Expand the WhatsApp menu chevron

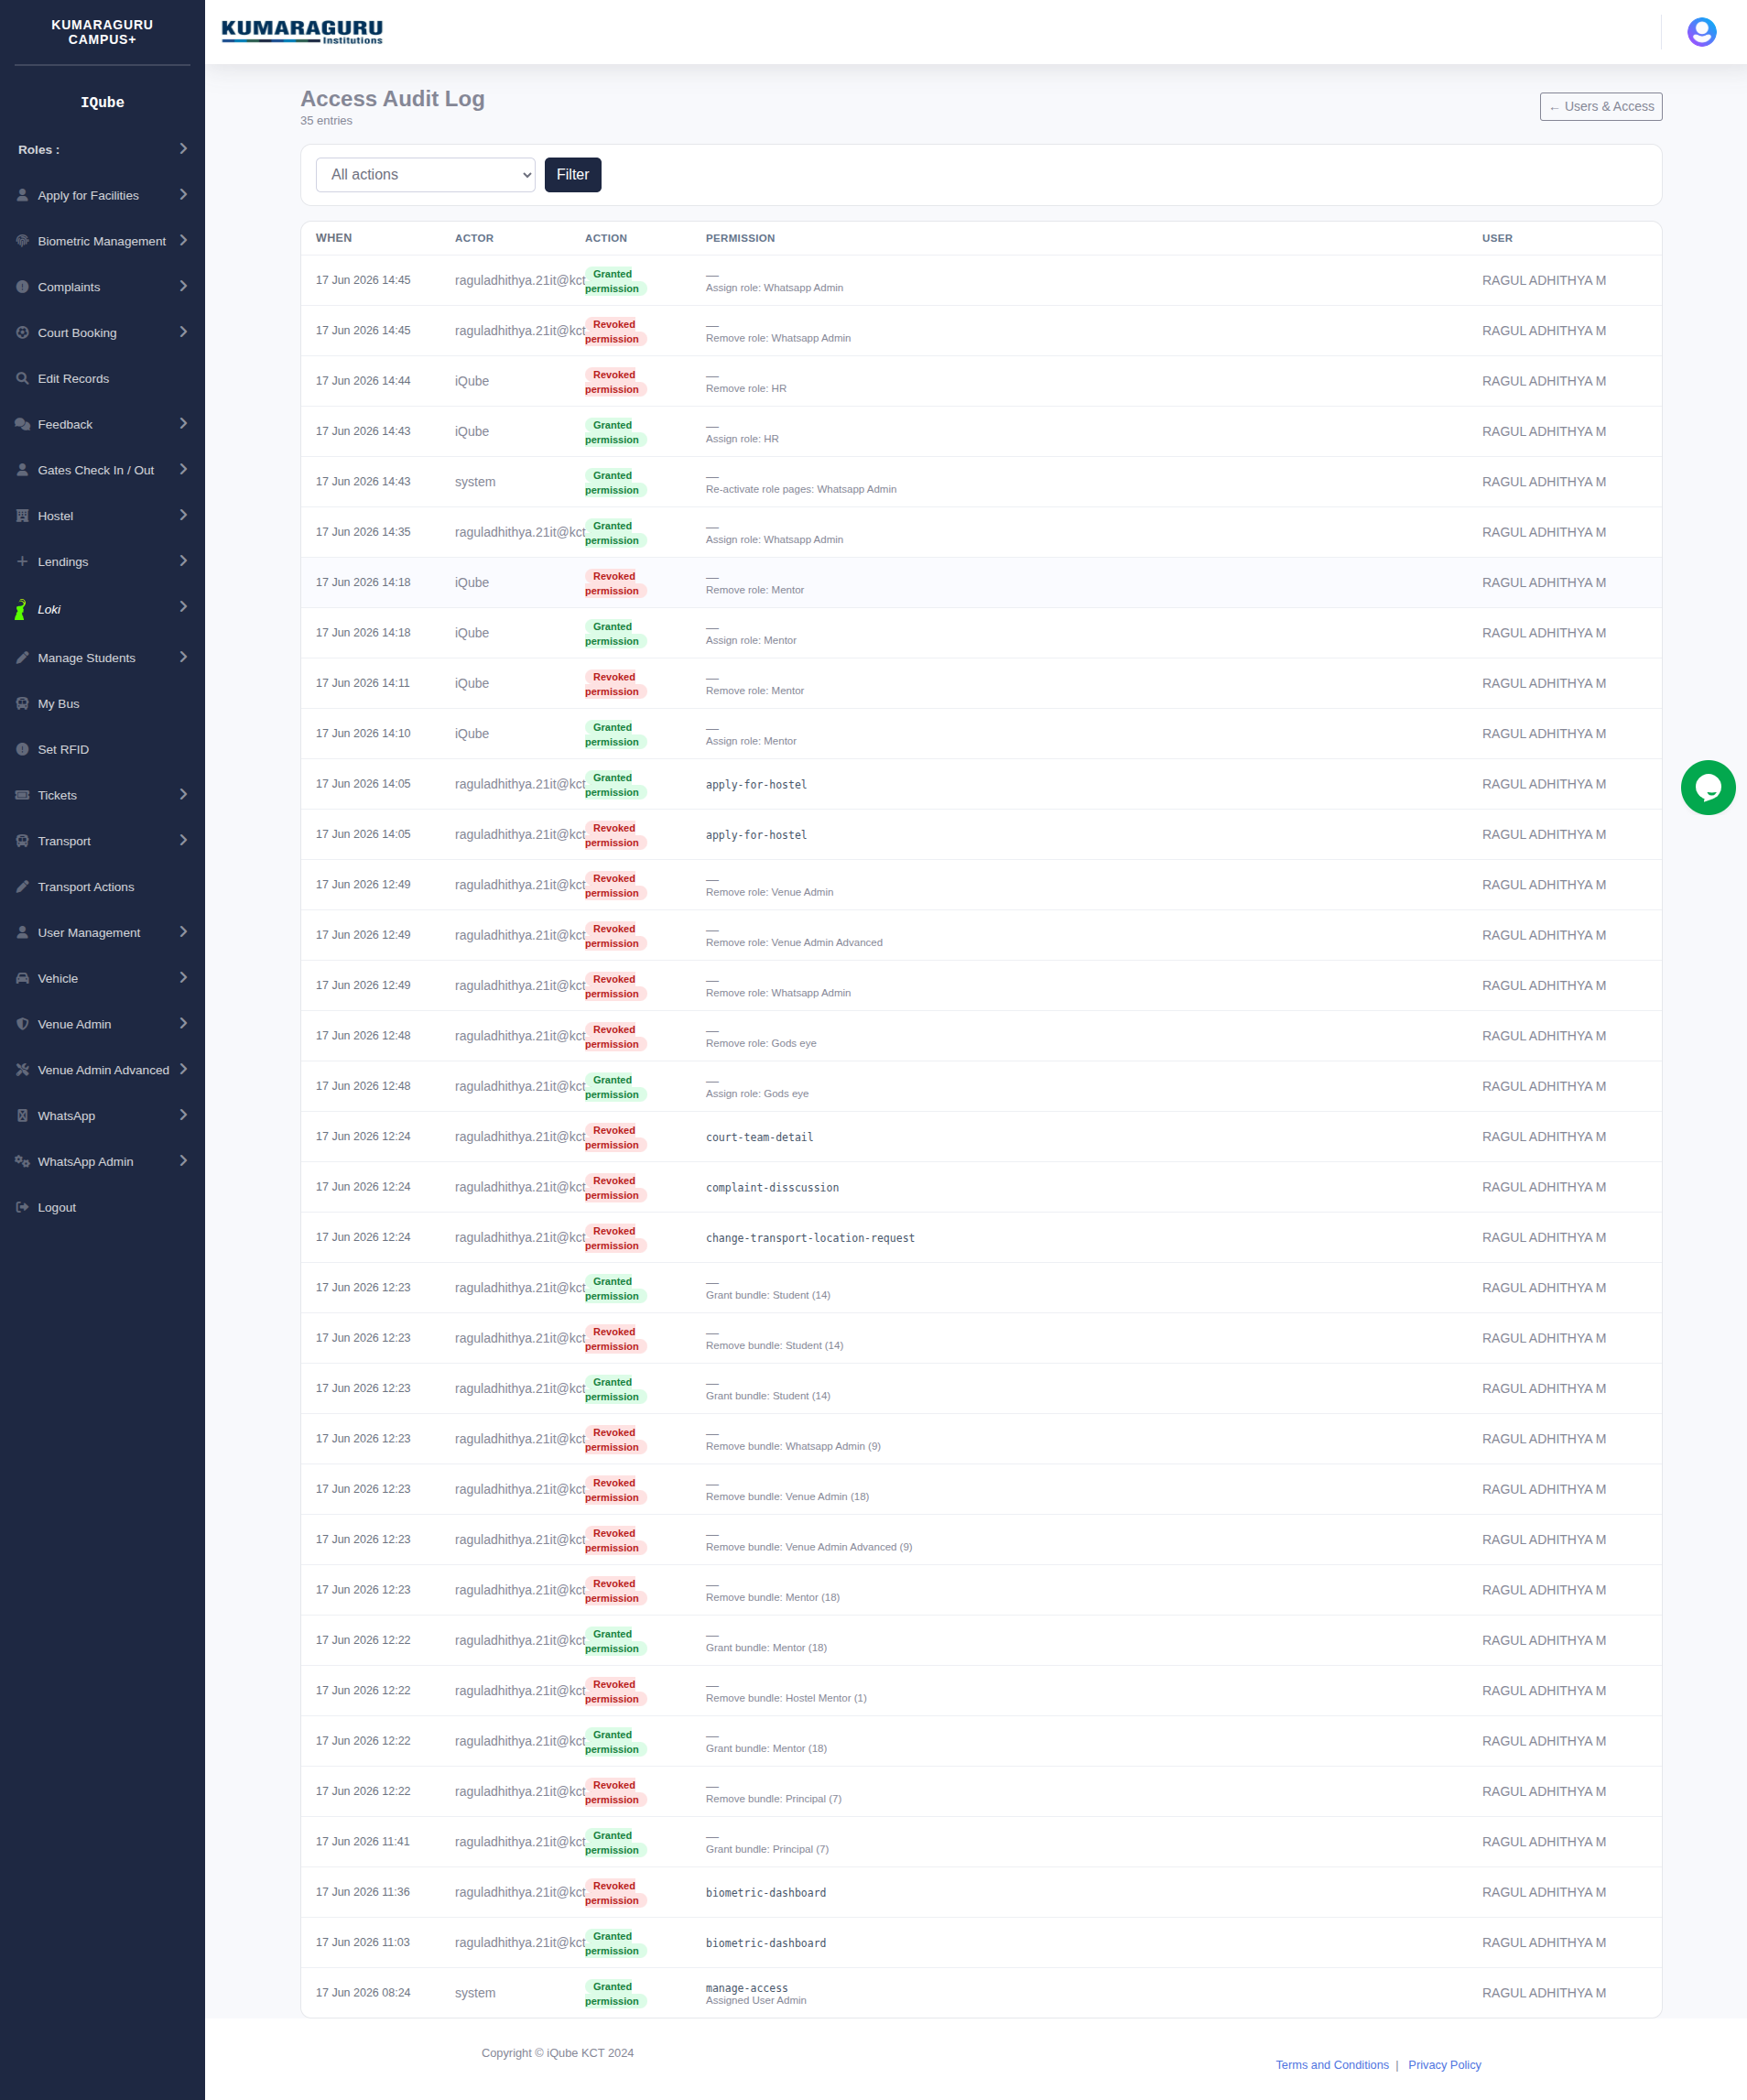pos(183,1116)
